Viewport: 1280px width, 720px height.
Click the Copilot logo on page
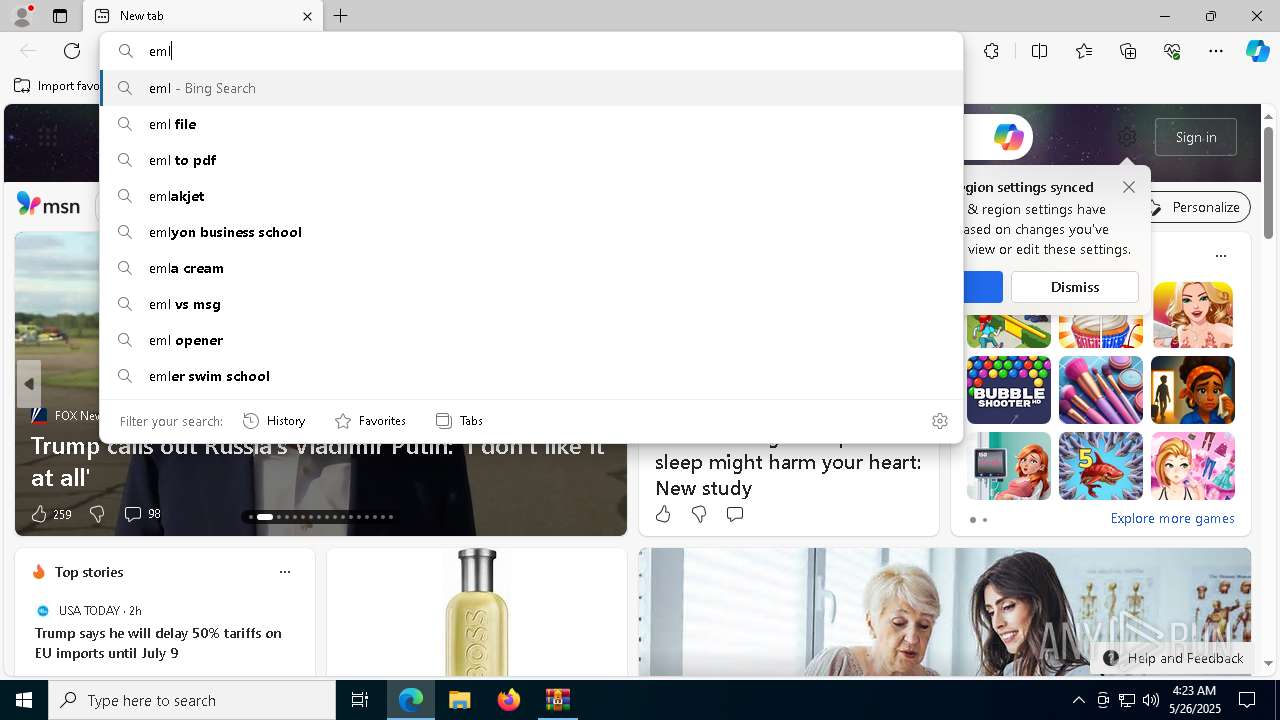[1008, 137]
